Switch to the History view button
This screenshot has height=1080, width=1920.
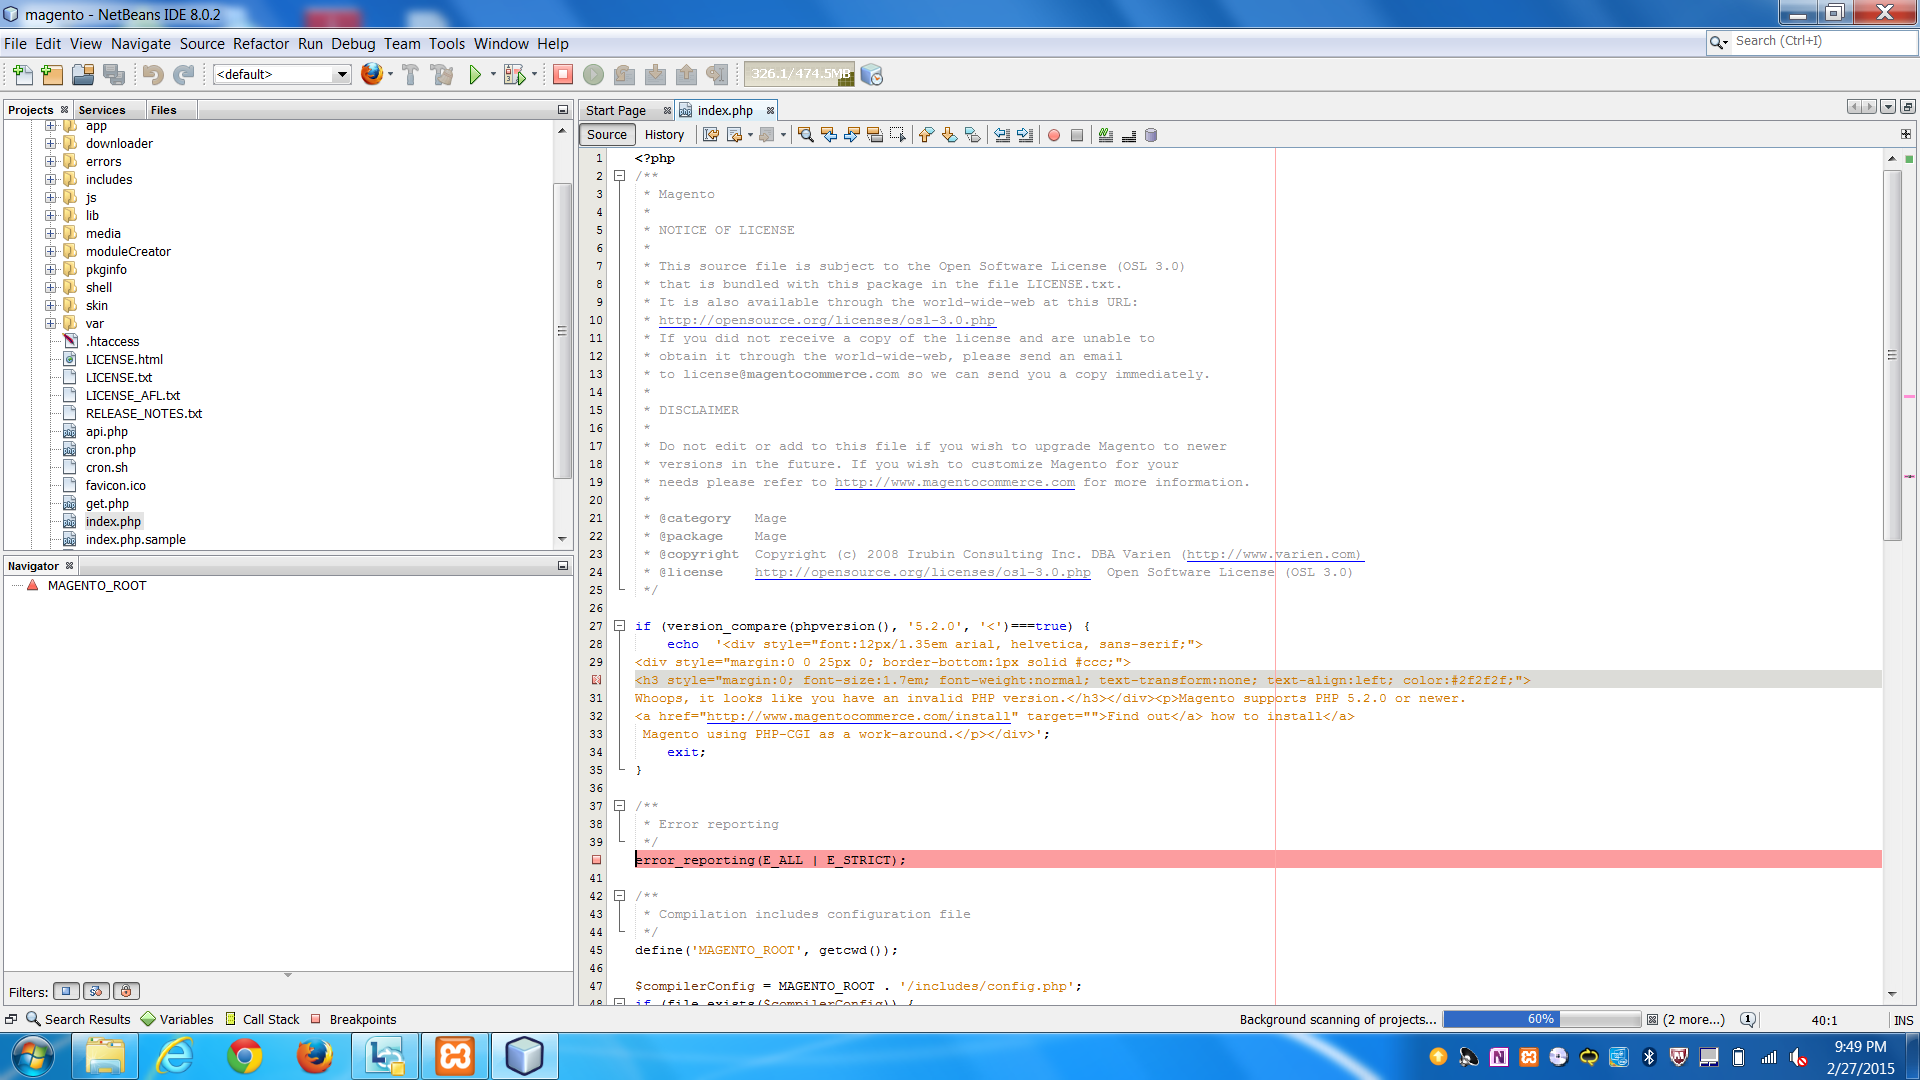pos(664,135)
